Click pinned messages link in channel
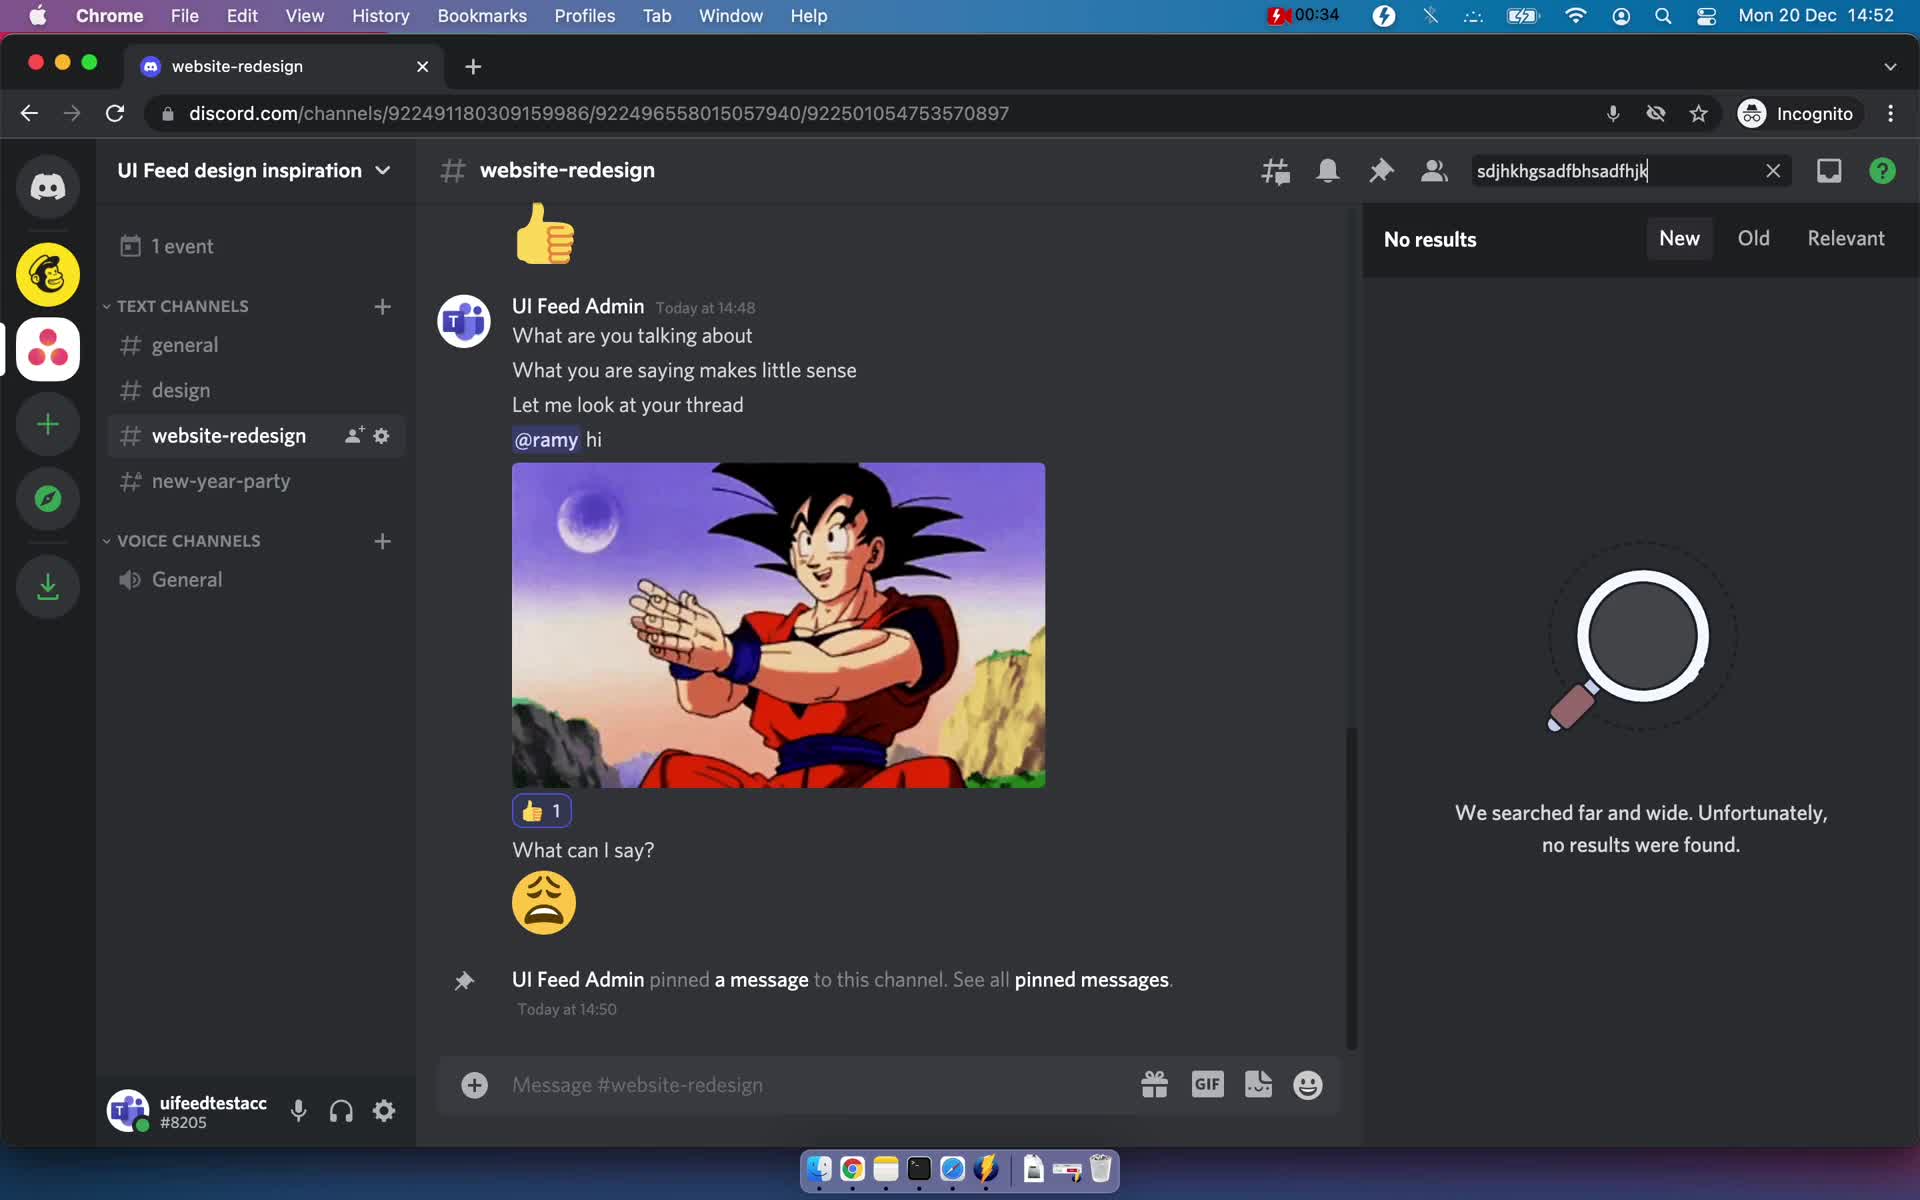Screen dimensions: 1920x1200 point(1091,980)
